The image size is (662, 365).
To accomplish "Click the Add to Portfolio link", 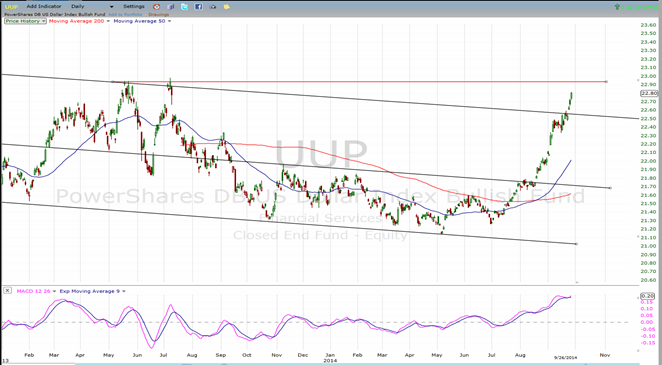I will tap(125, 14).
